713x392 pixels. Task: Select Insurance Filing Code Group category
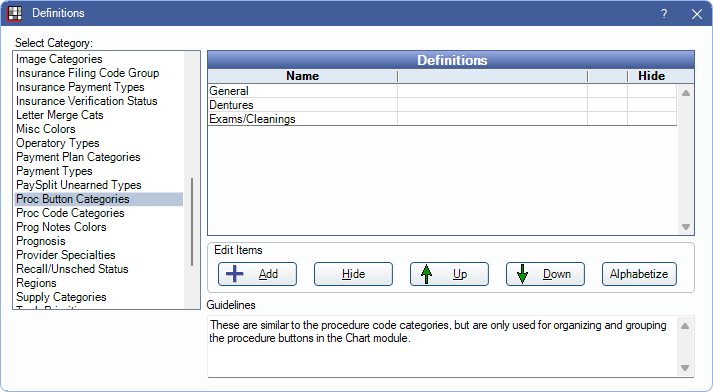99,73
